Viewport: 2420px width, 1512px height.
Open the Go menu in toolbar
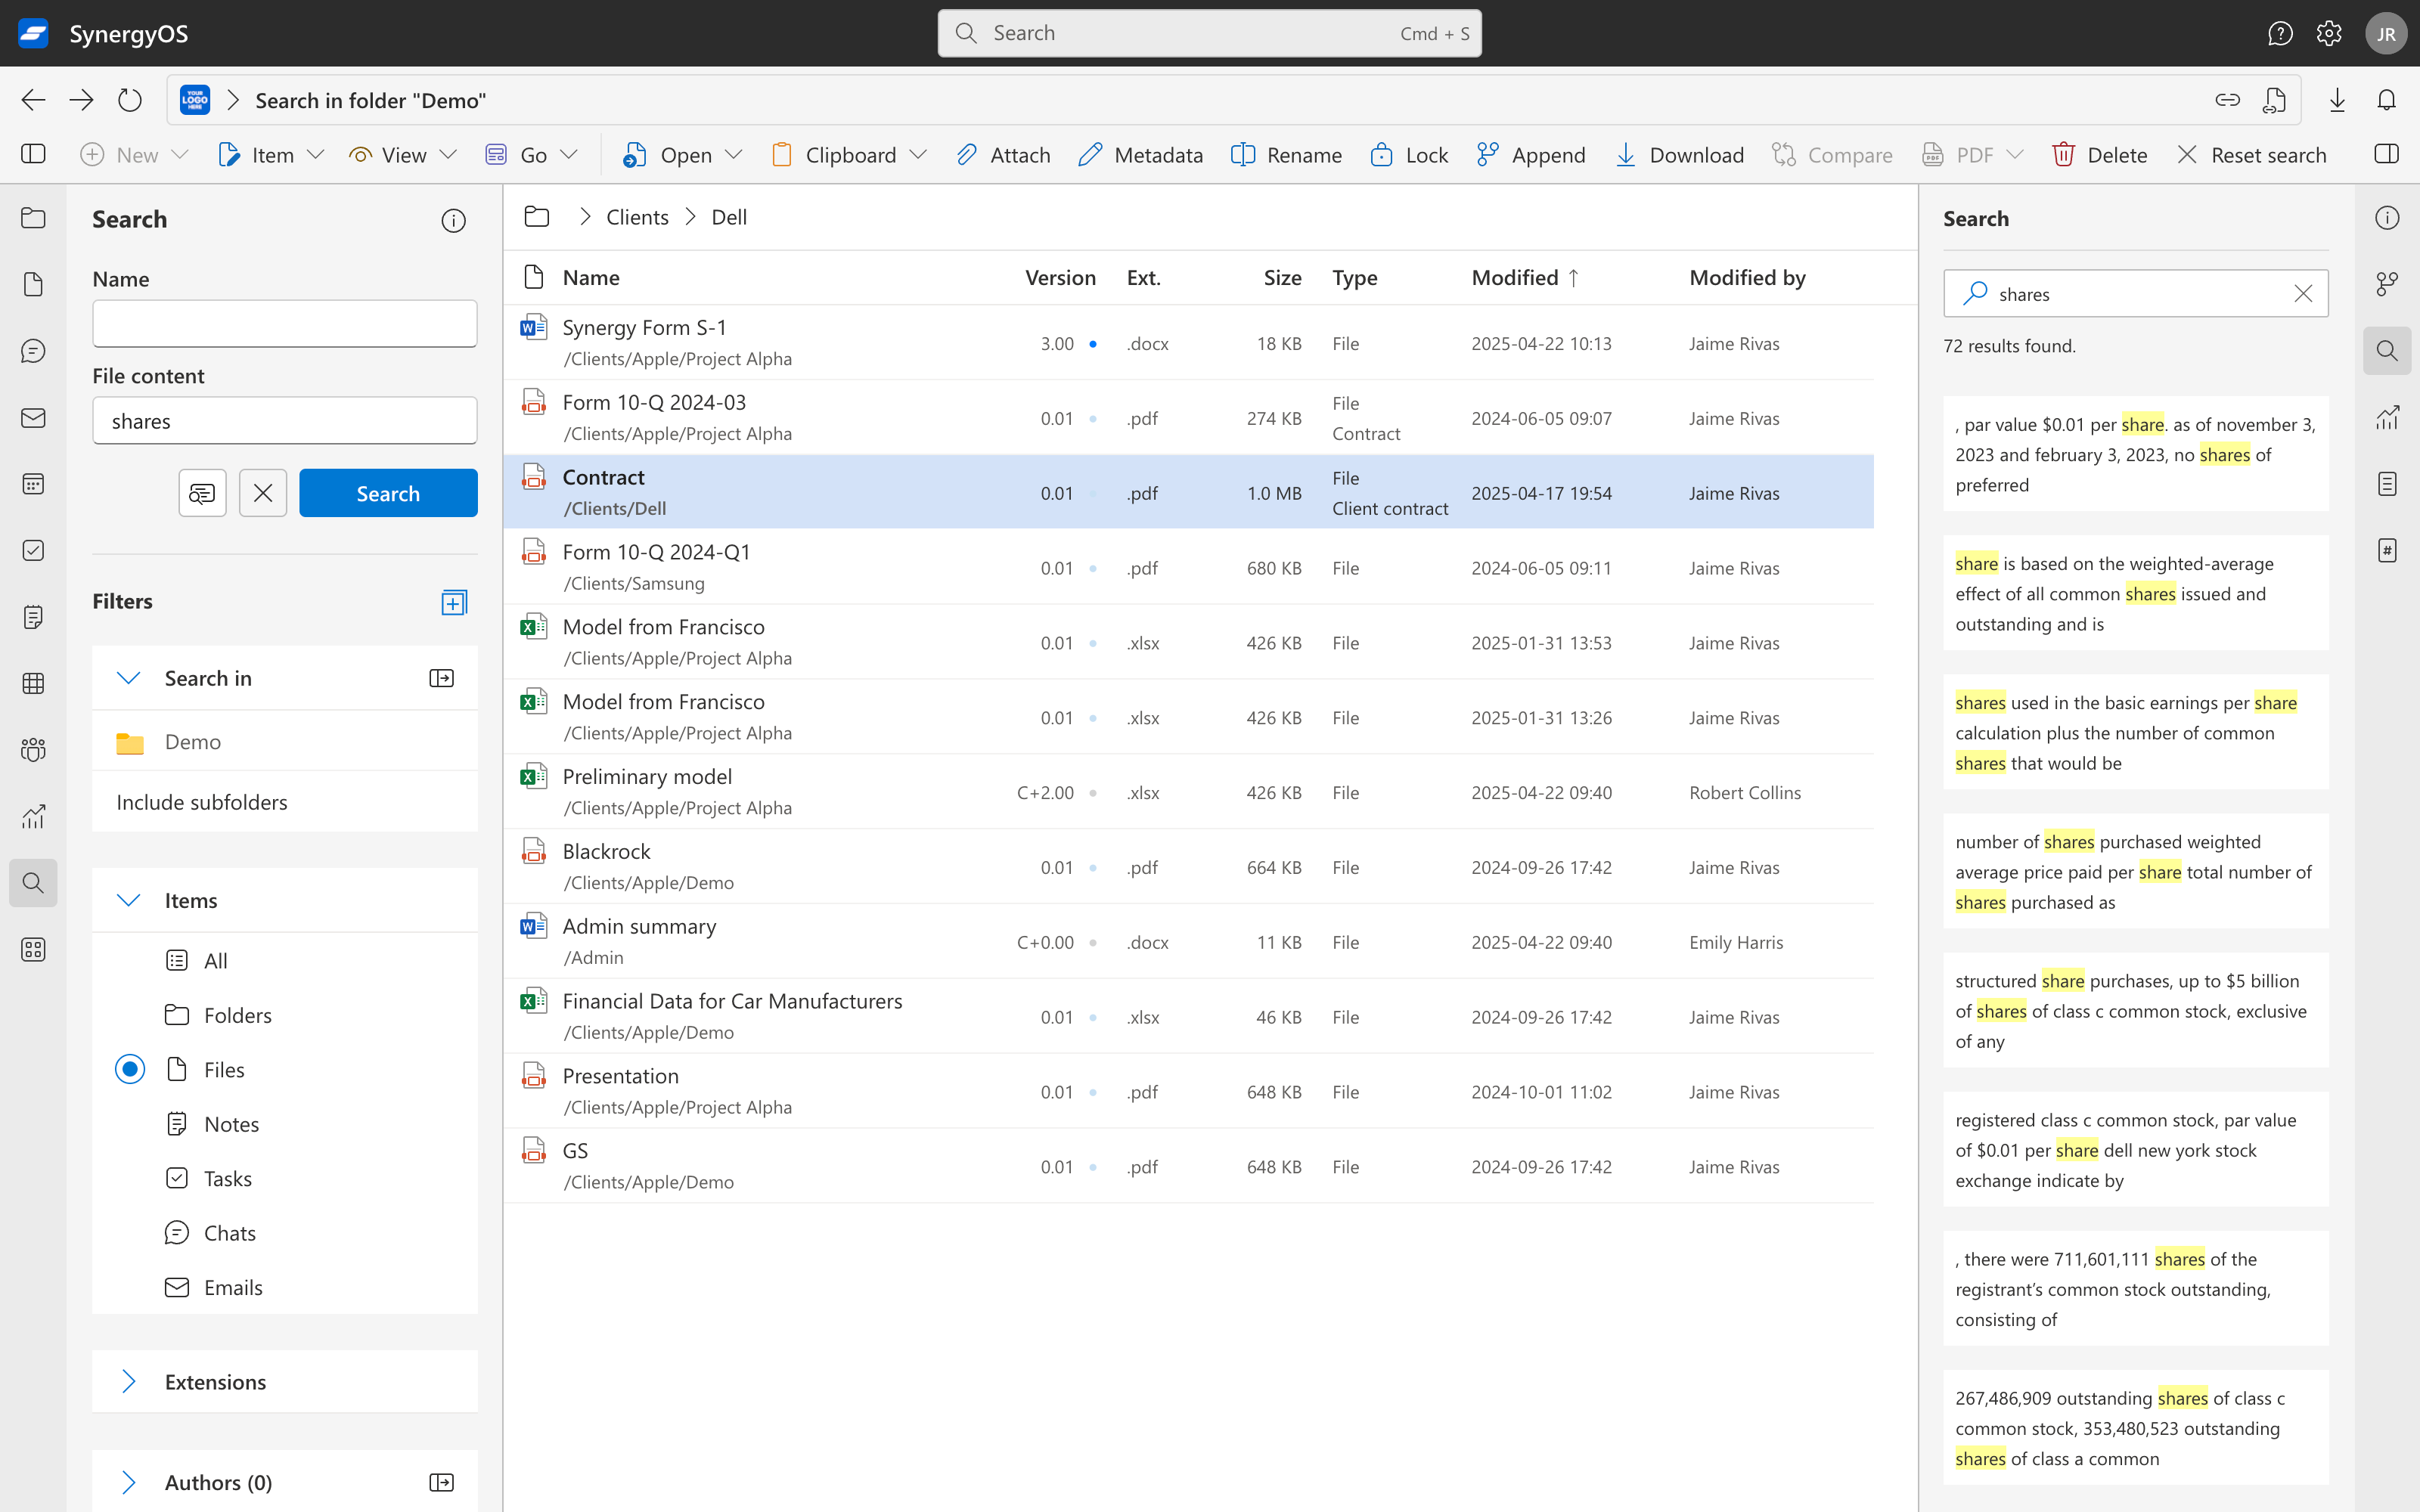tap(532, 155)
